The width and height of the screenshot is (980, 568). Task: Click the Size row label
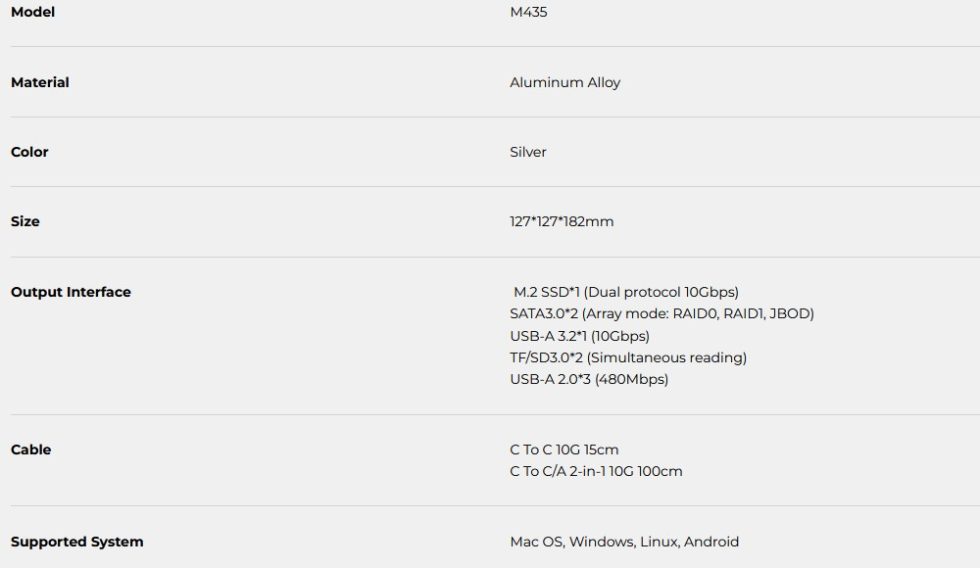(x=25, y=221)
